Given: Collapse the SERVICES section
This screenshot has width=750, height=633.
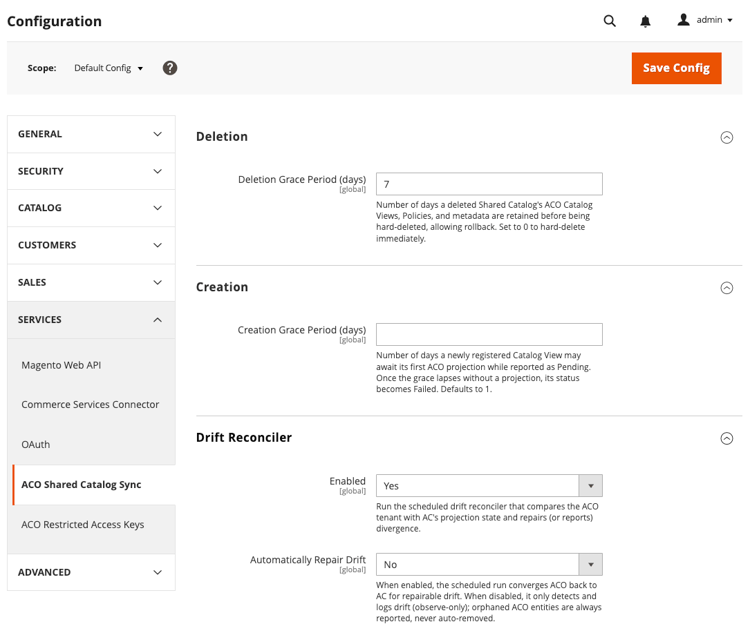Looking at the screenshot, I should [x=91, y=320].
